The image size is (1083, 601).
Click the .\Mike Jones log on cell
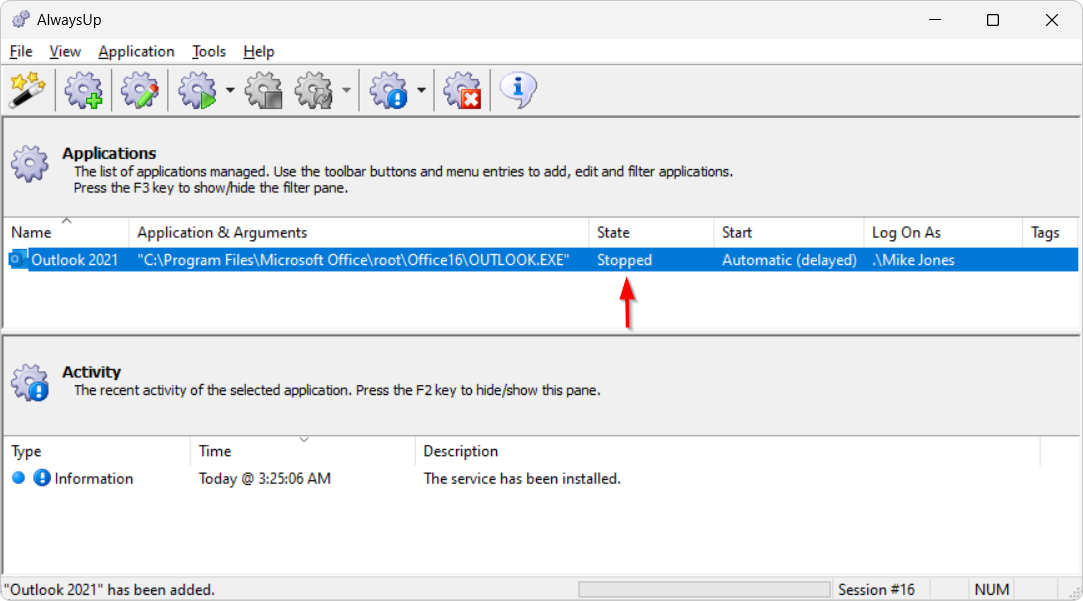tap(913, 260)
